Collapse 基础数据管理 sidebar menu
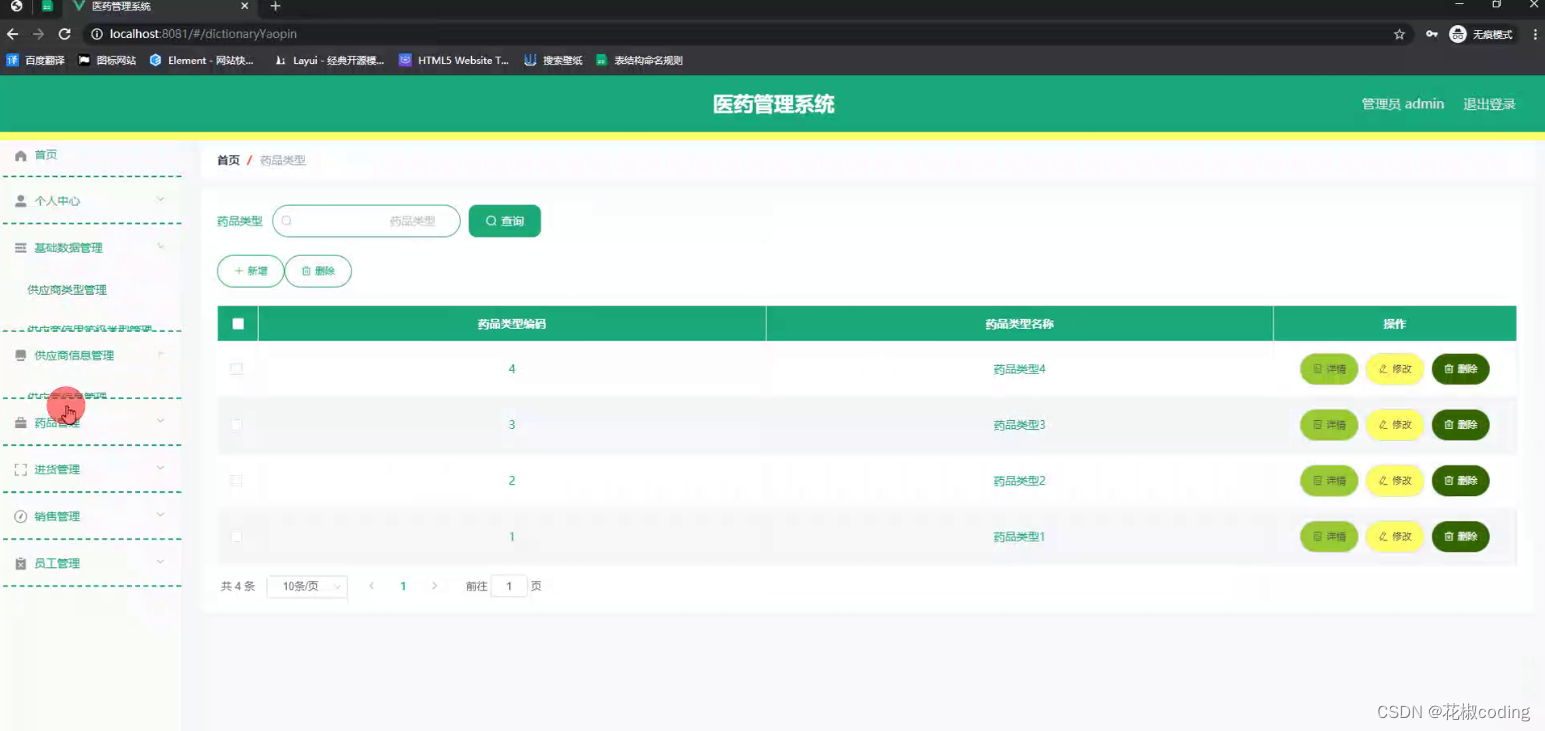1545x731 pixels. (91, 248)
